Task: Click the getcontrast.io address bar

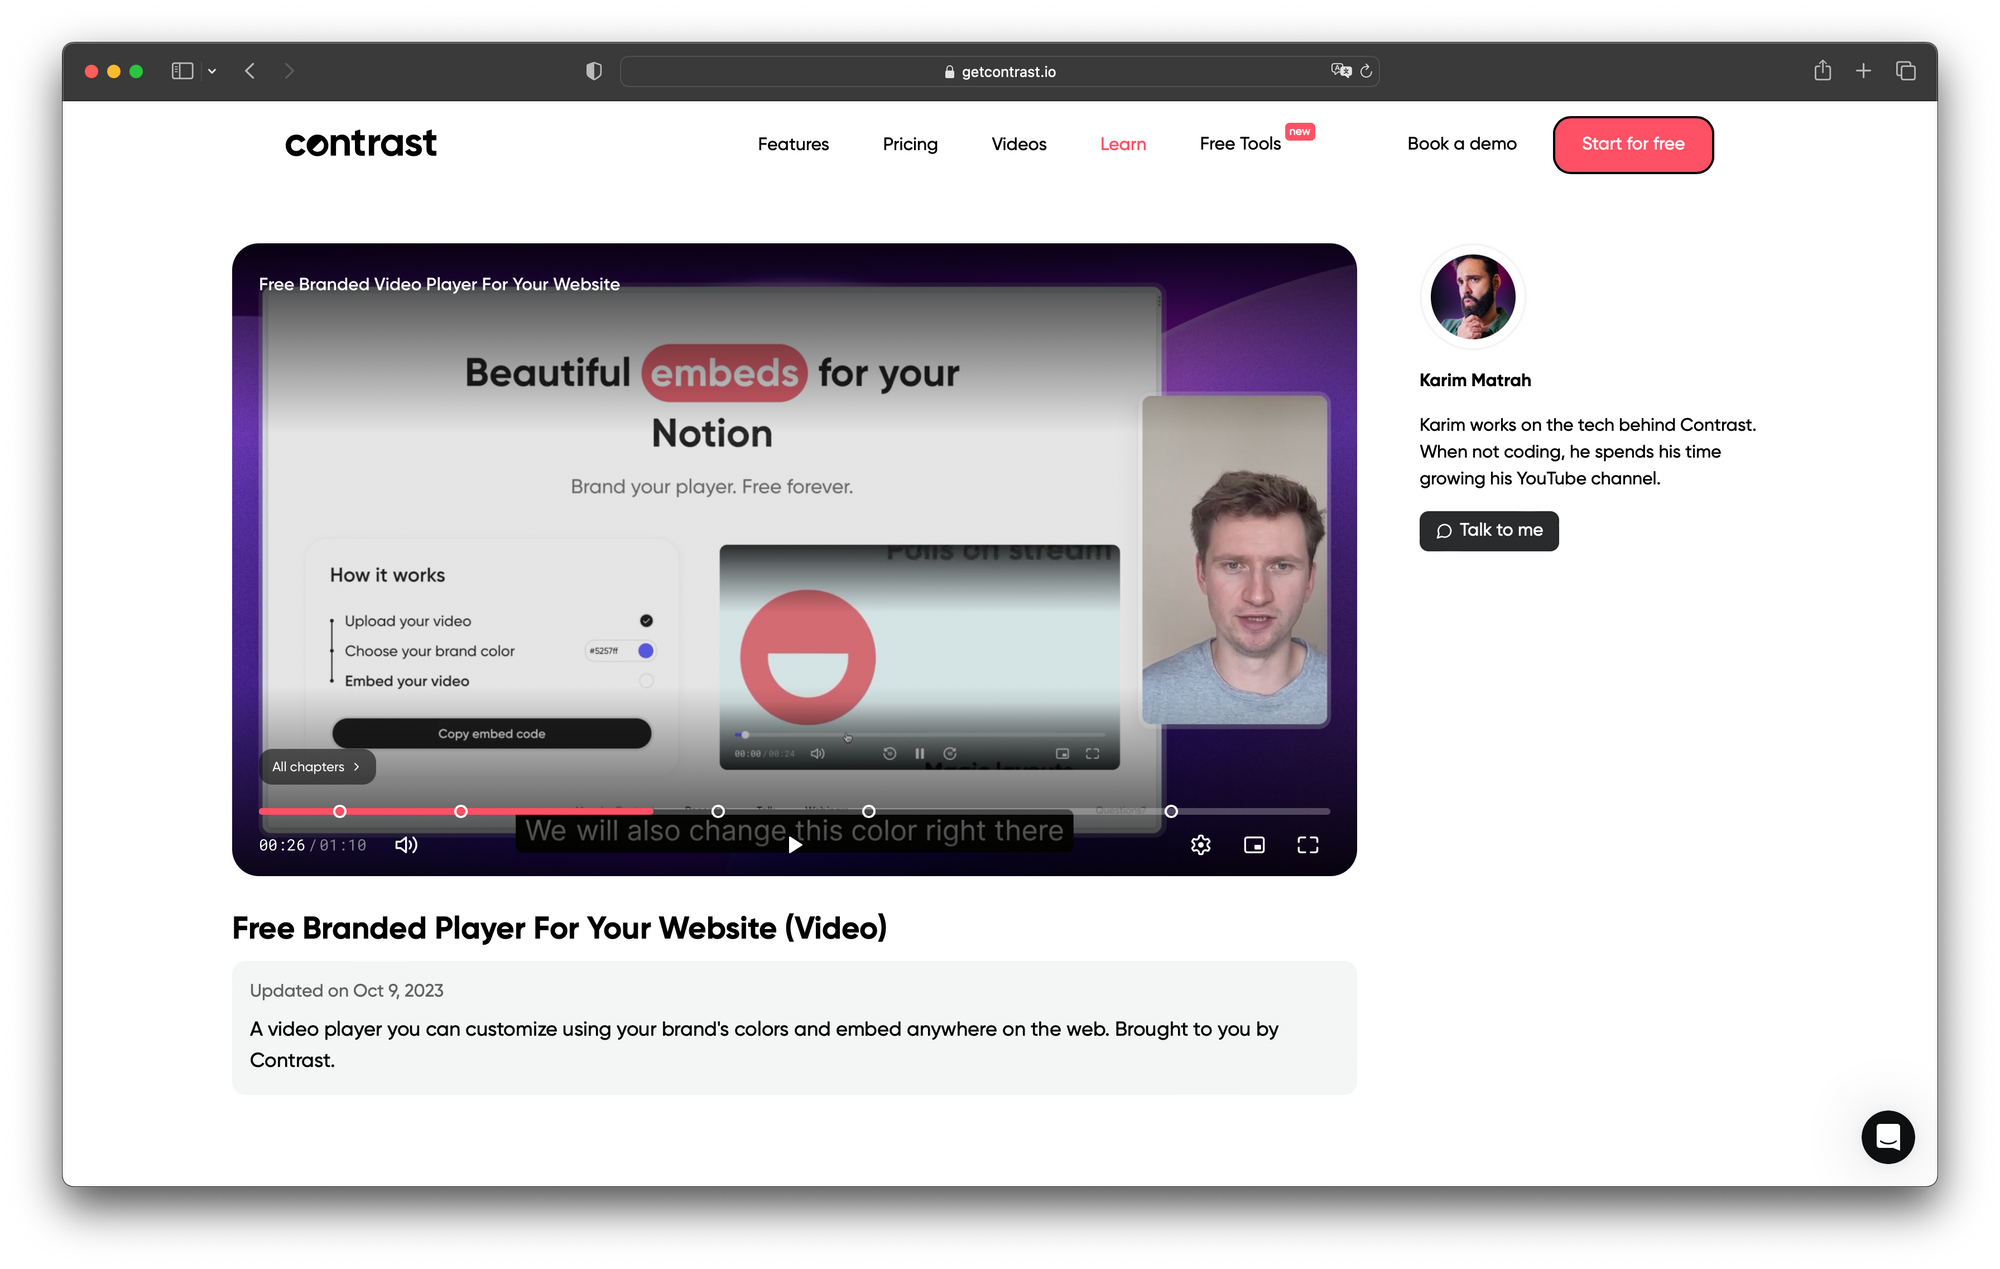Action: [x=999, y=71]
